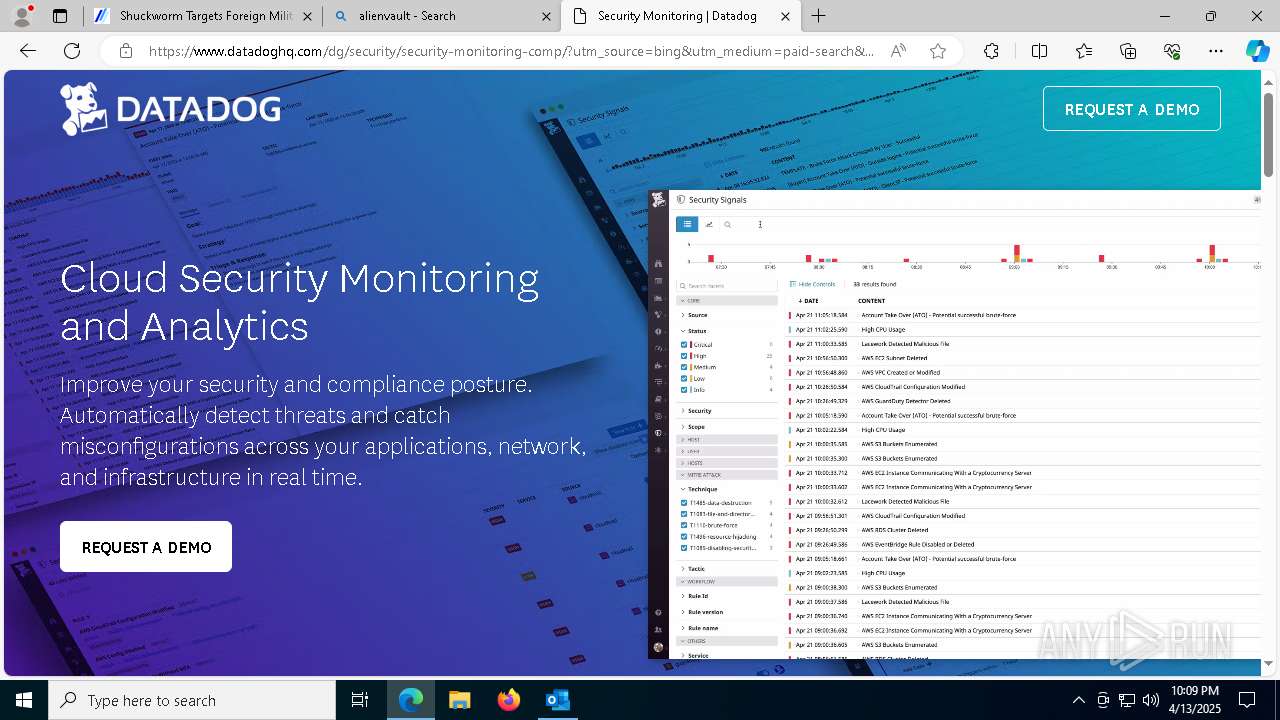1280x720 pixels.
Task: Open the volume control in system tray
Action: point(1151,700)
